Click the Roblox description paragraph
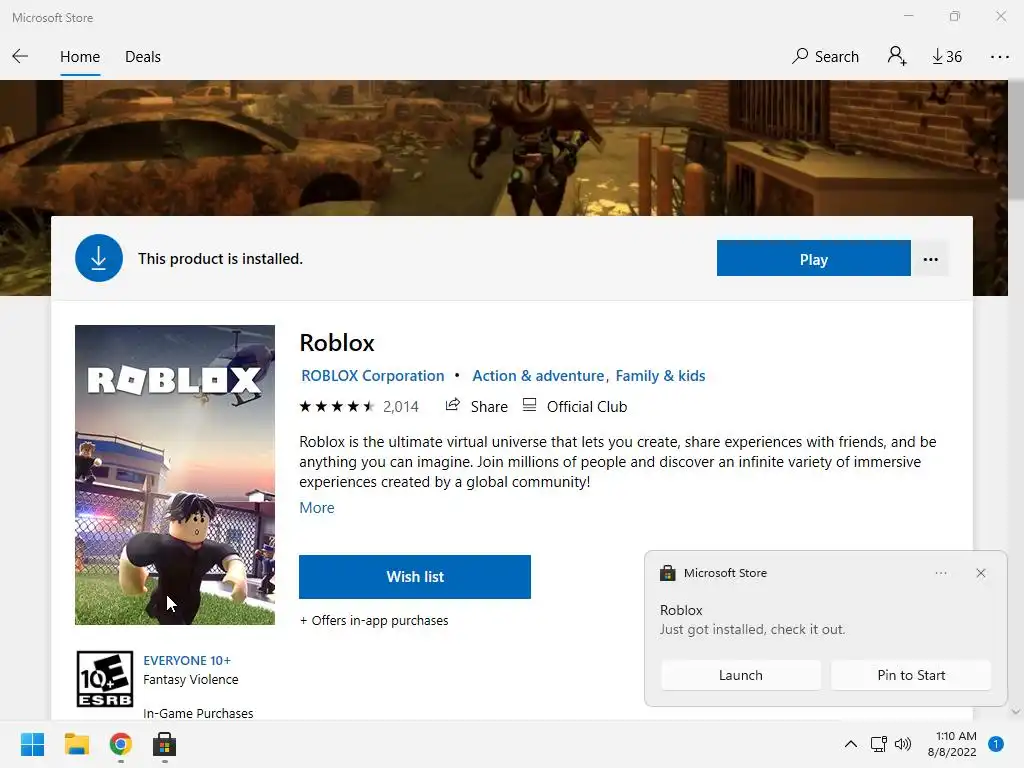 (618, 462)
